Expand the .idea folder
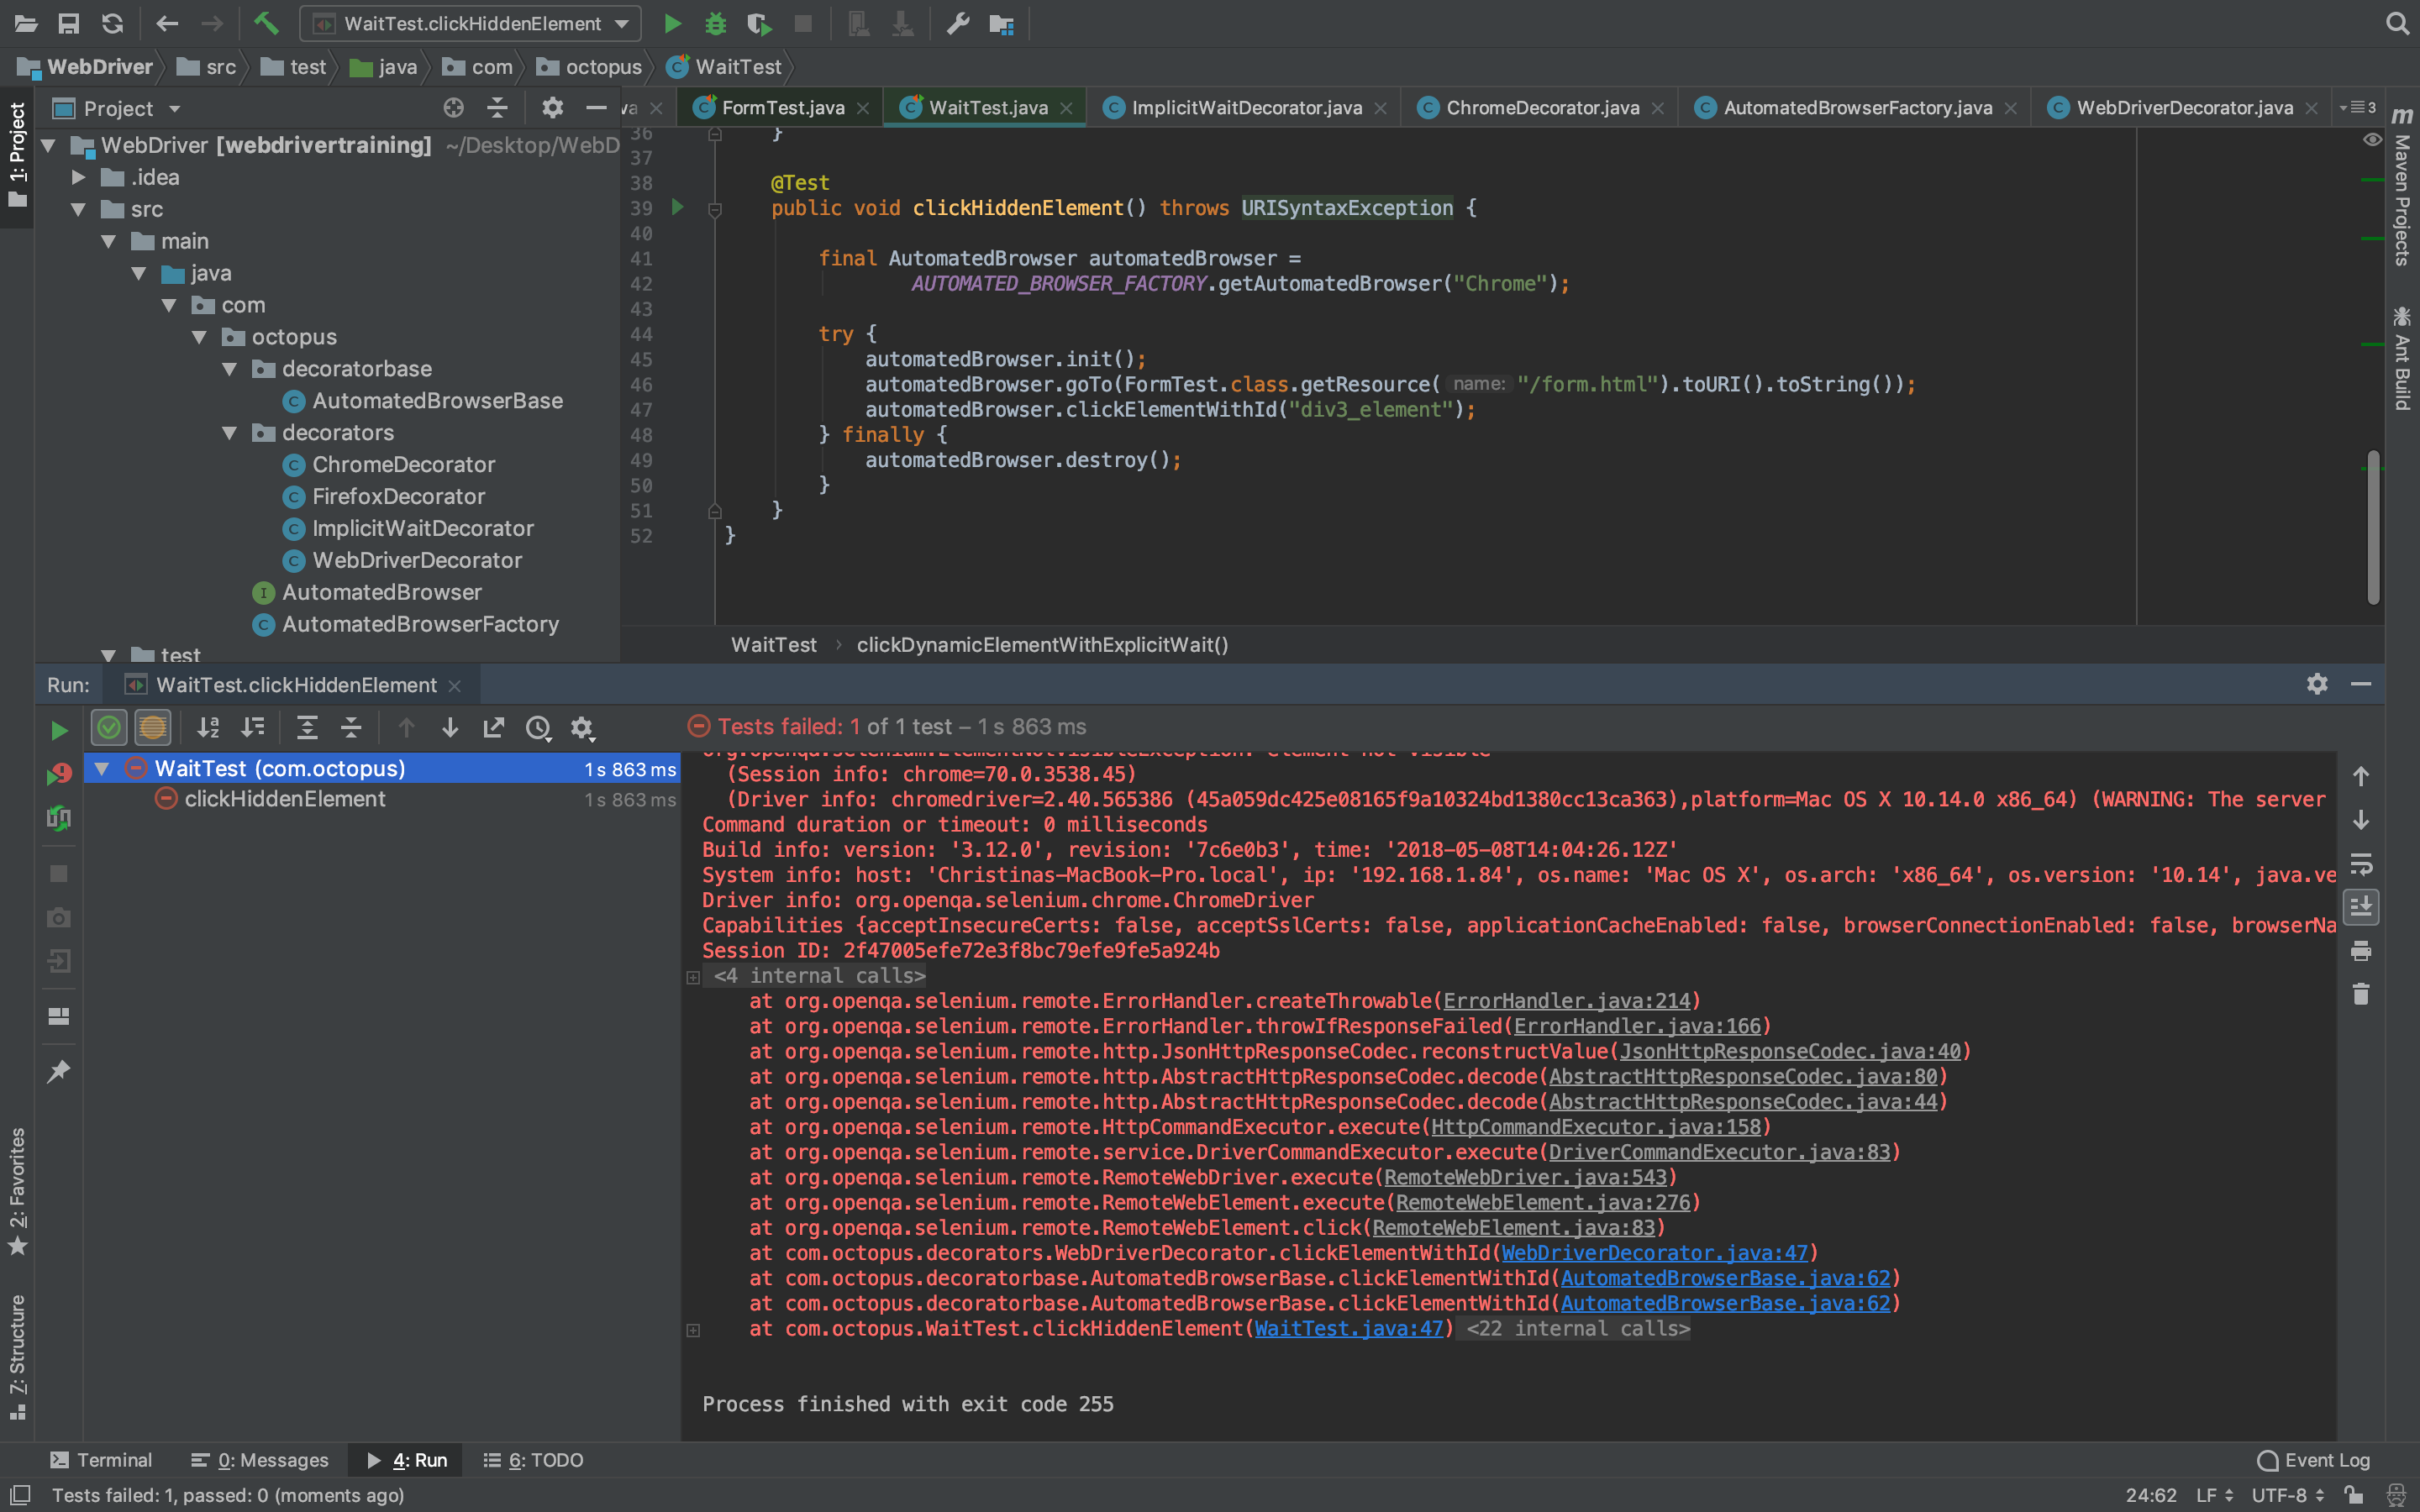The width and height of the screenshot is (2420, 1512). 79,177
